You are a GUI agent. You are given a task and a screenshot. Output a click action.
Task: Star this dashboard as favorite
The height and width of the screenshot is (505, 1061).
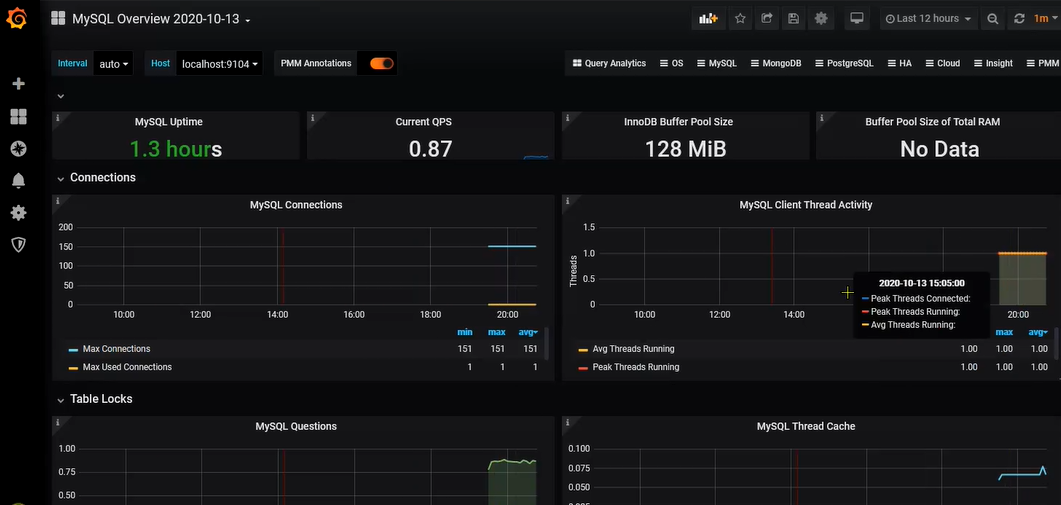(740, 18)
